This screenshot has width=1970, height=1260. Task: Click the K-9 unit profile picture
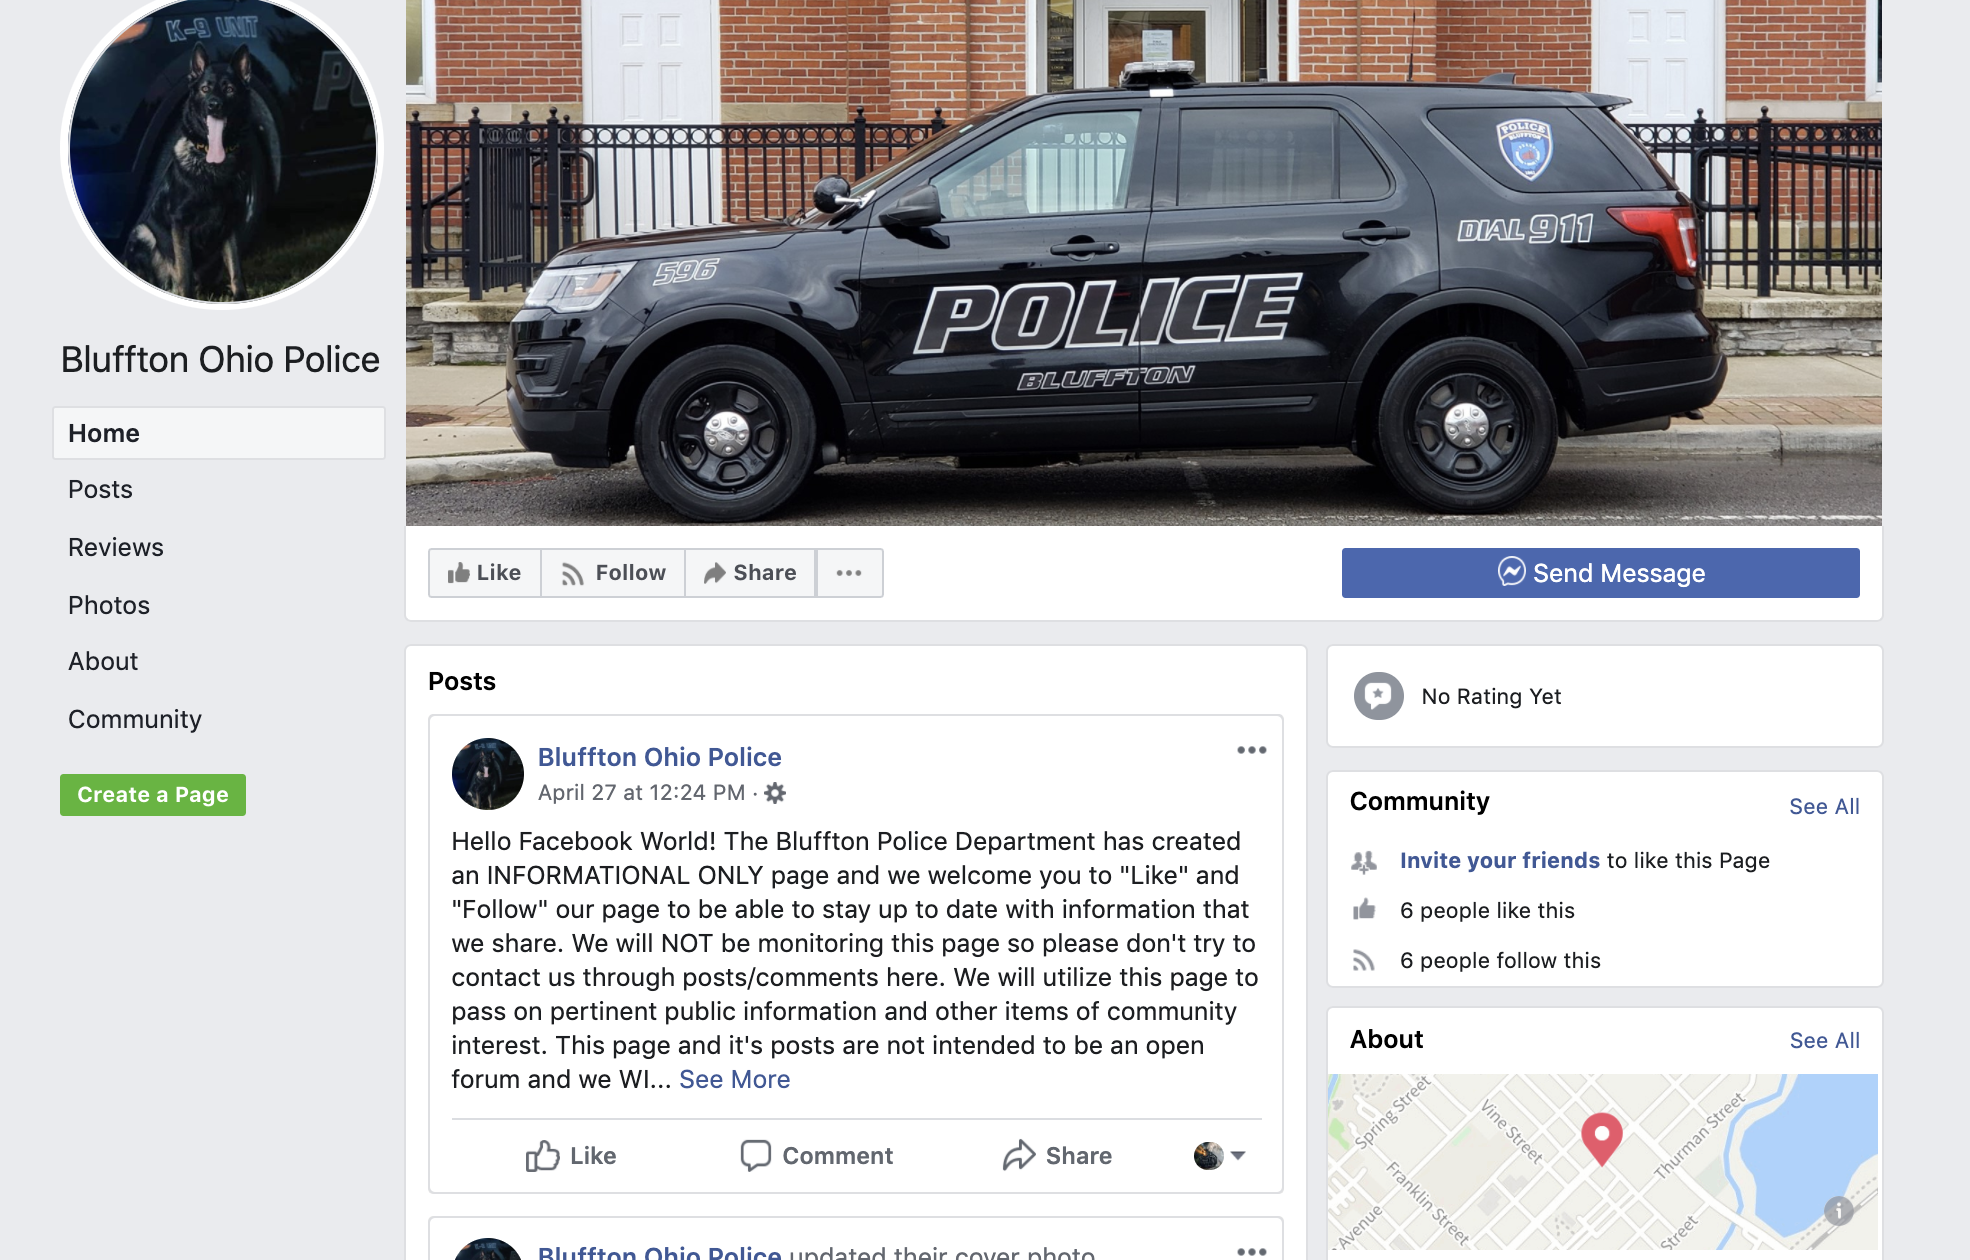click(222, 149)
